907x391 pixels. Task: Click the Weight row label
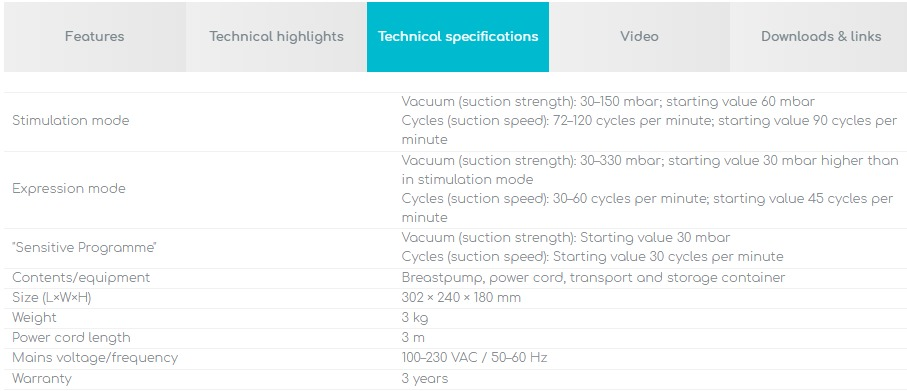34,318
